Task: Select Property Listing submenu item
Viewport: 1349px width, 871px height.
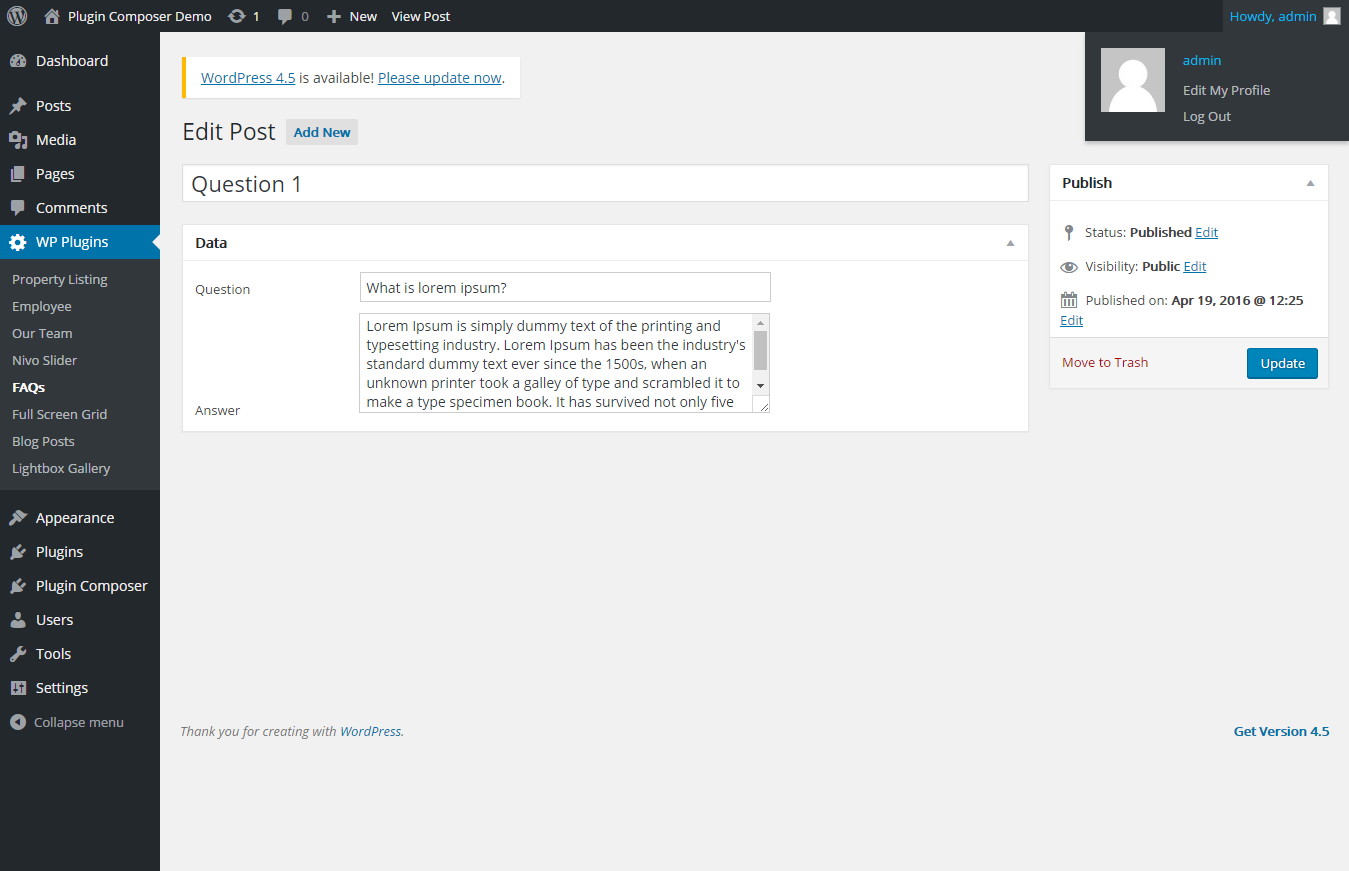Action: (x=60, y=280)
